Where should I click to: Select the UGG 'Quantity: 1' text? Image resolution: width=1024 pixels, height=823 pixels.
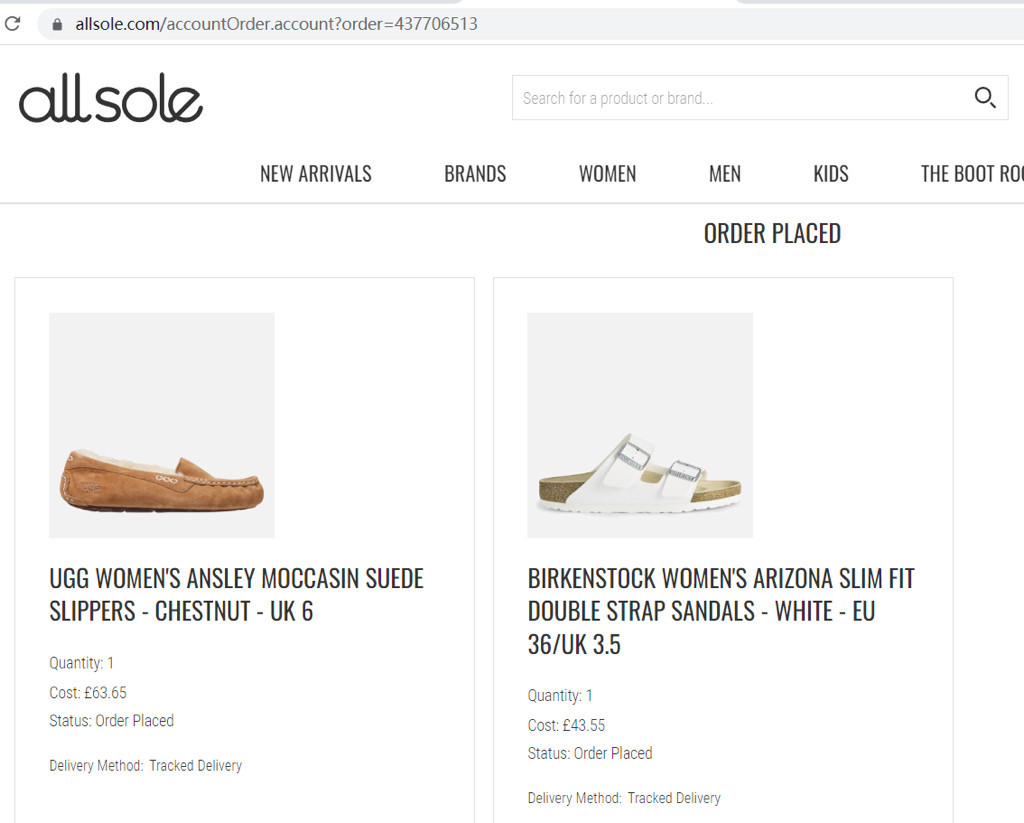[x=82, y=663]
